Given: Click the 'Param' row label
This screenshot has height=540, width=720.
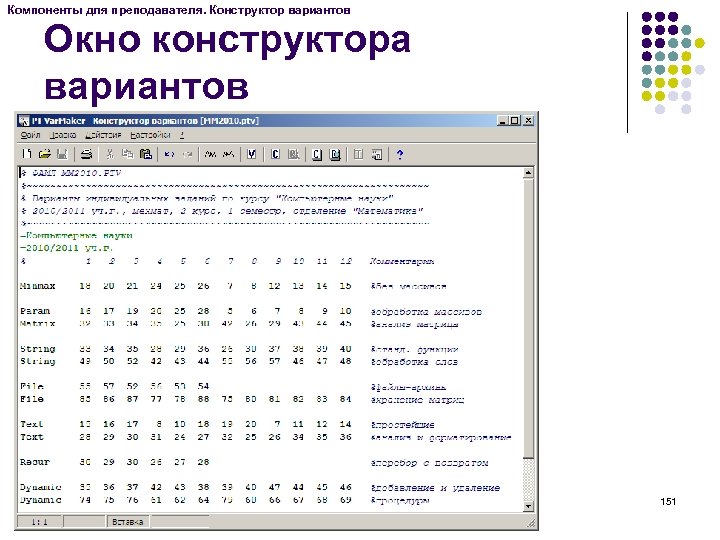Looking at the screenshot, I should click(x=35, y=311).
